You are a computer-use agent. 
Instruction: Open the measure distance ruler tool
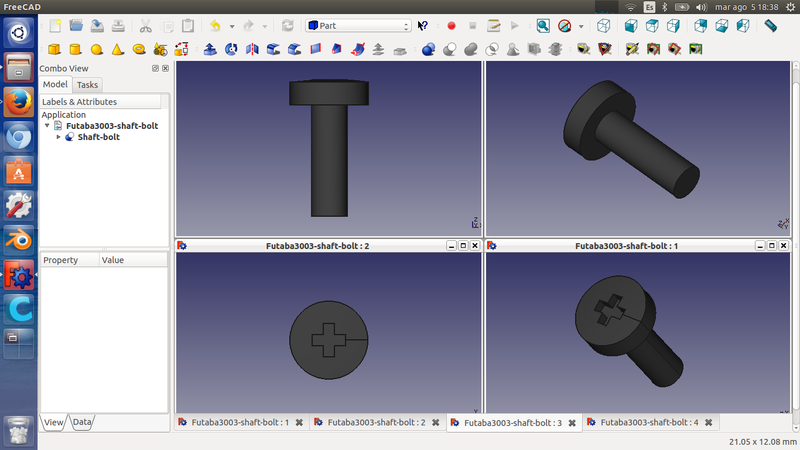770,25
